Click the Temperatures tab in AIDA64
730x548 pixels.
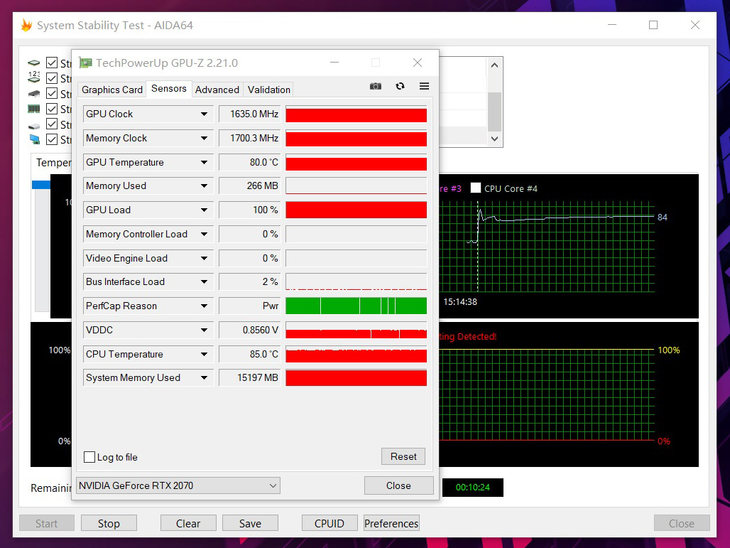click(x=53, y=162)
